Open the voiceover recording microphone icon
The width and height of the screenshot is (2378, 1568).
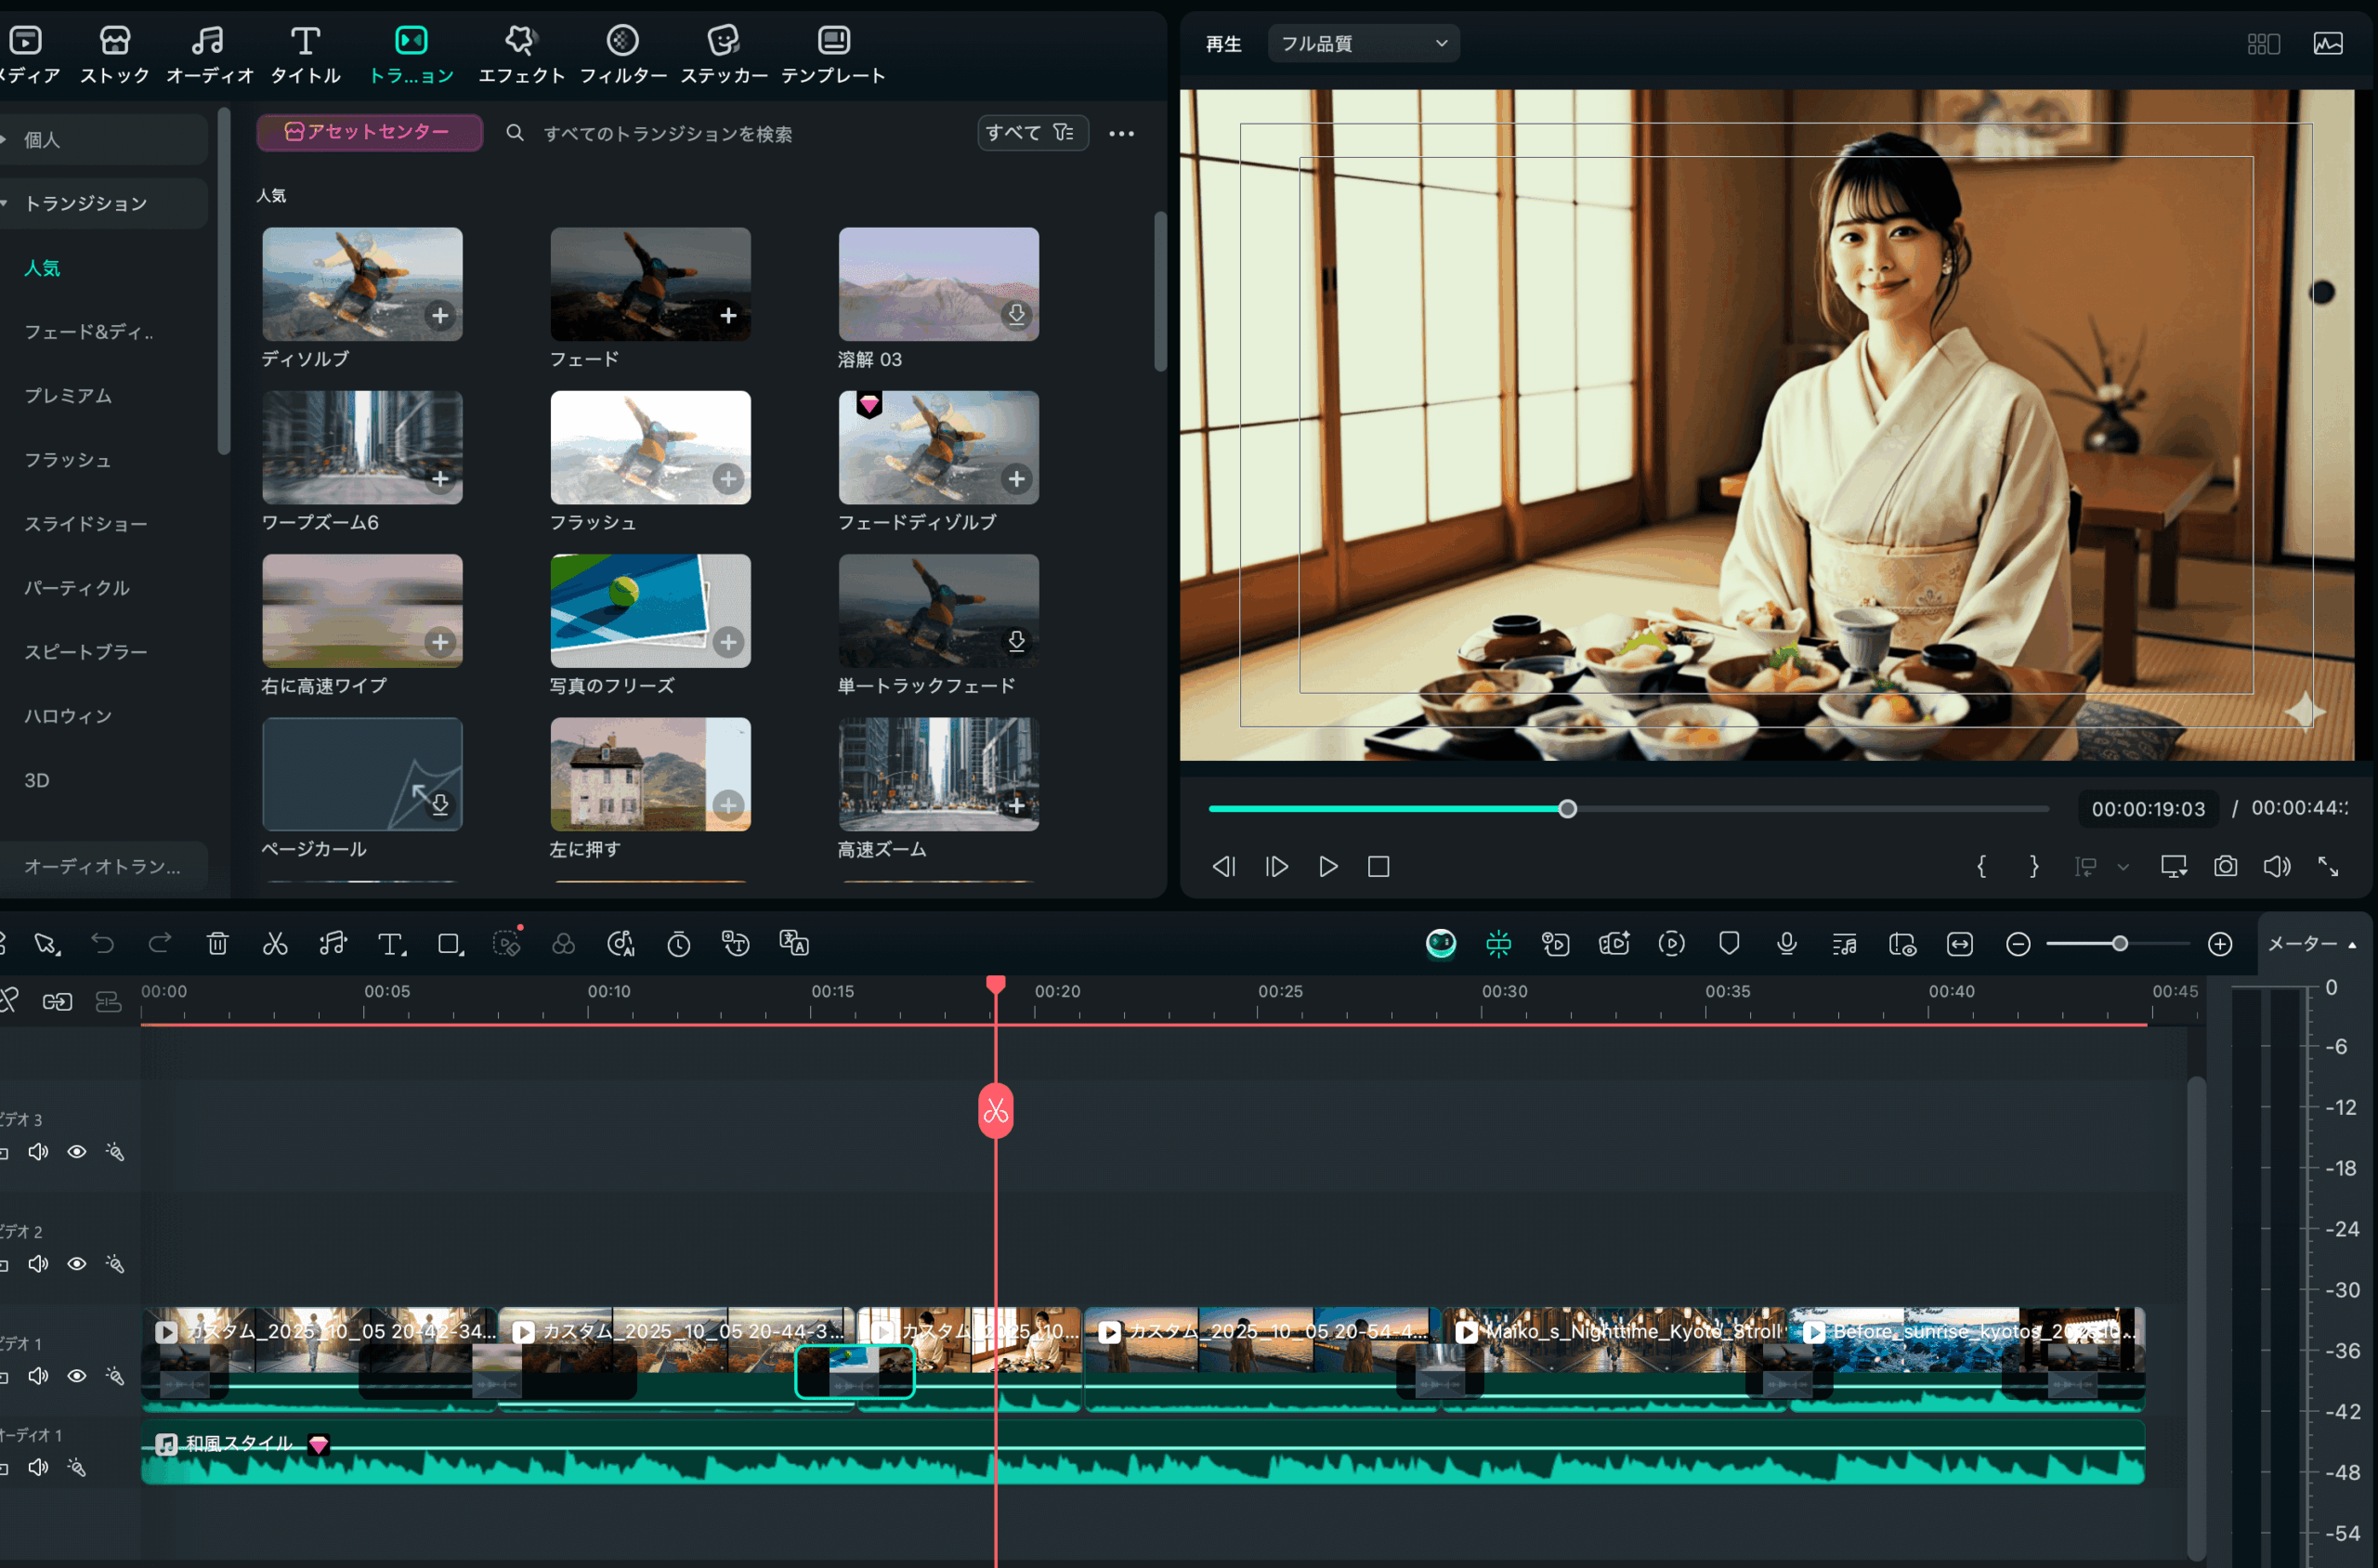tap(1786, 943)
